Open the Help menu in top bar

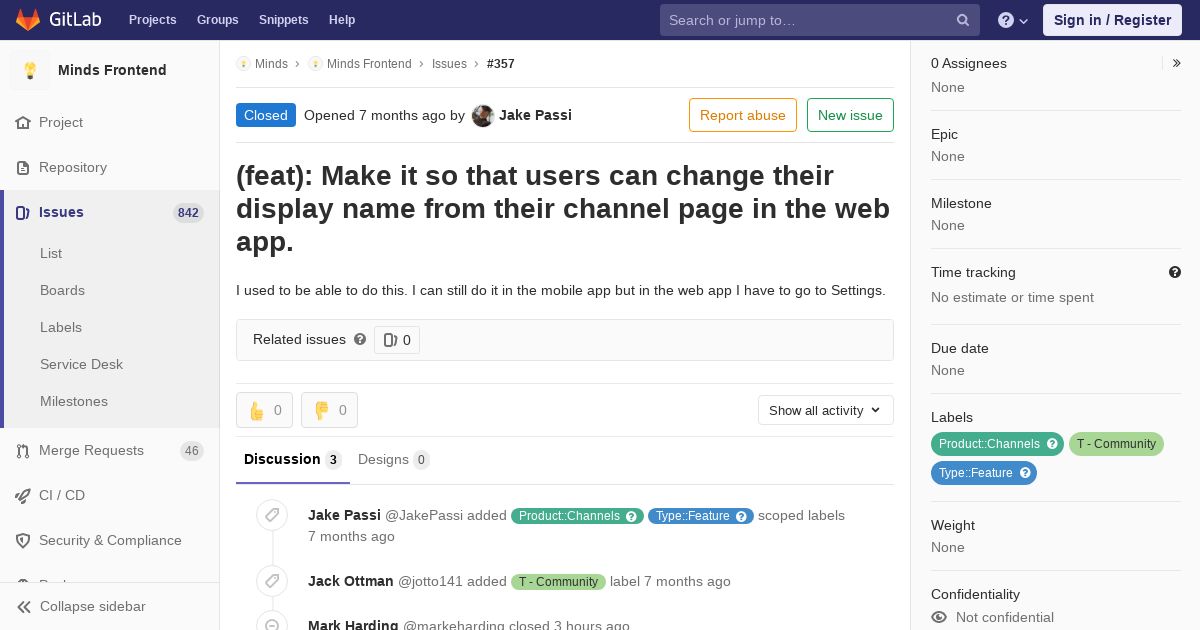coord(342,20)
